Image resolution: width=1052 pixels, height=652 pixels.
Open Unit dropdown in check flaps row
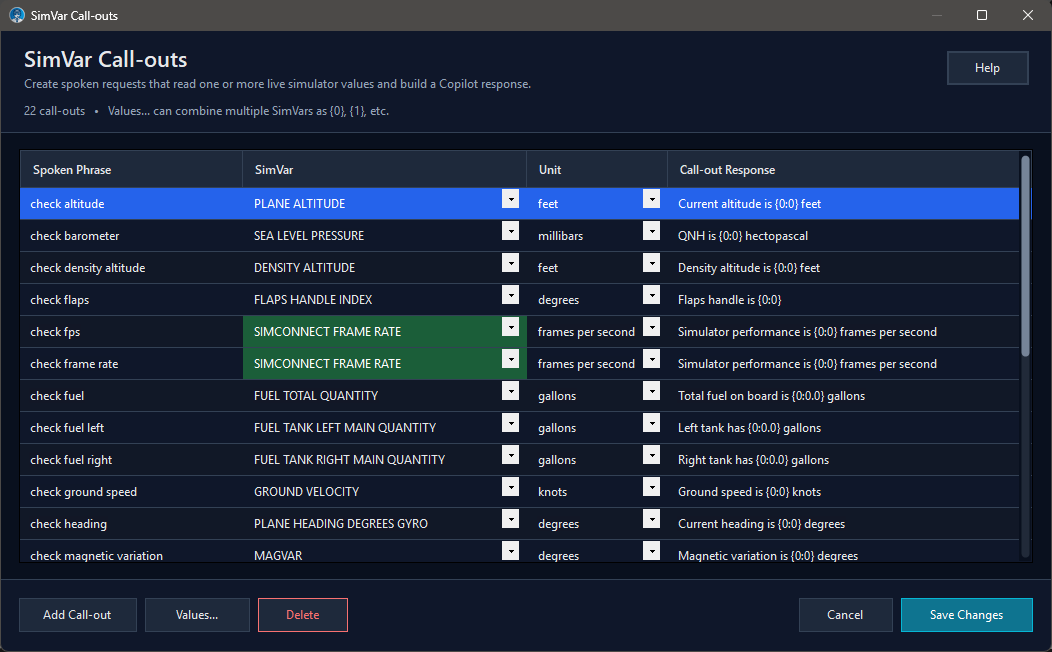(x=651, y=295)
